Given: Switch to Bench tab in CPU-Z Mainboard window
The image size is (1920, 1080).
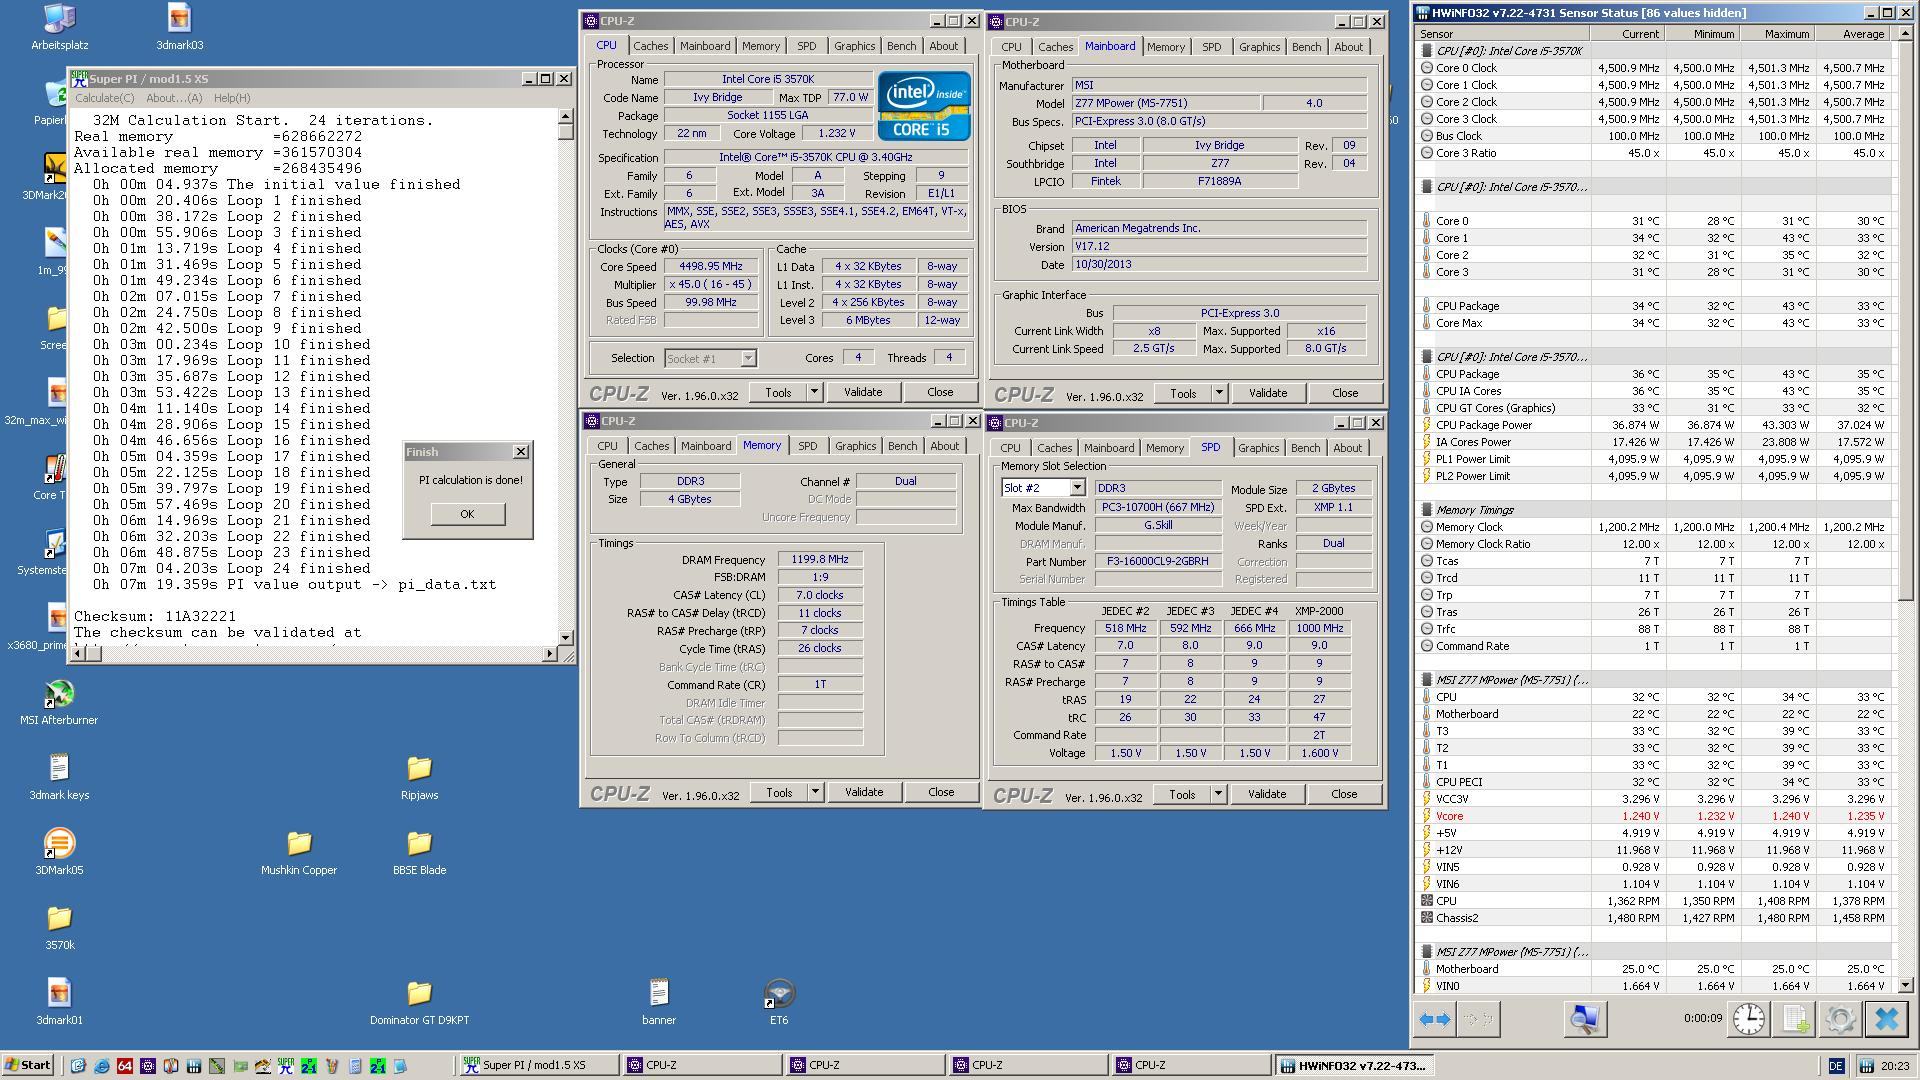Looking at the screenshot, I should (1306, 47).
